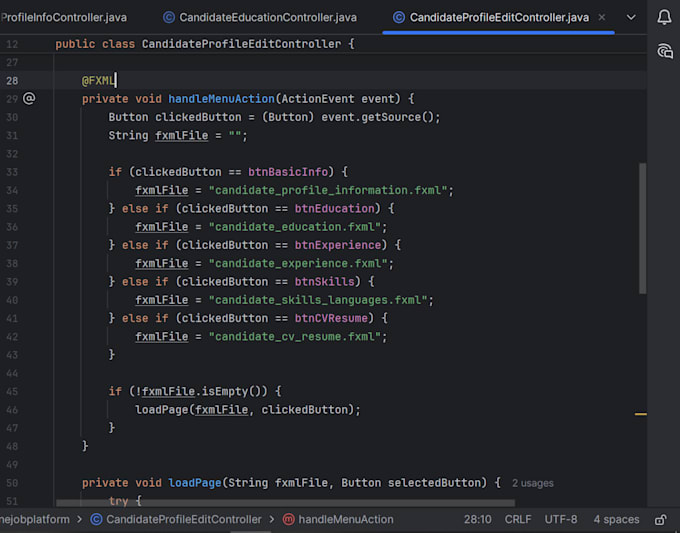Click the sticky class declaration line 12
The width and height of the screenshot is (680, 533).
coord(205,44)
